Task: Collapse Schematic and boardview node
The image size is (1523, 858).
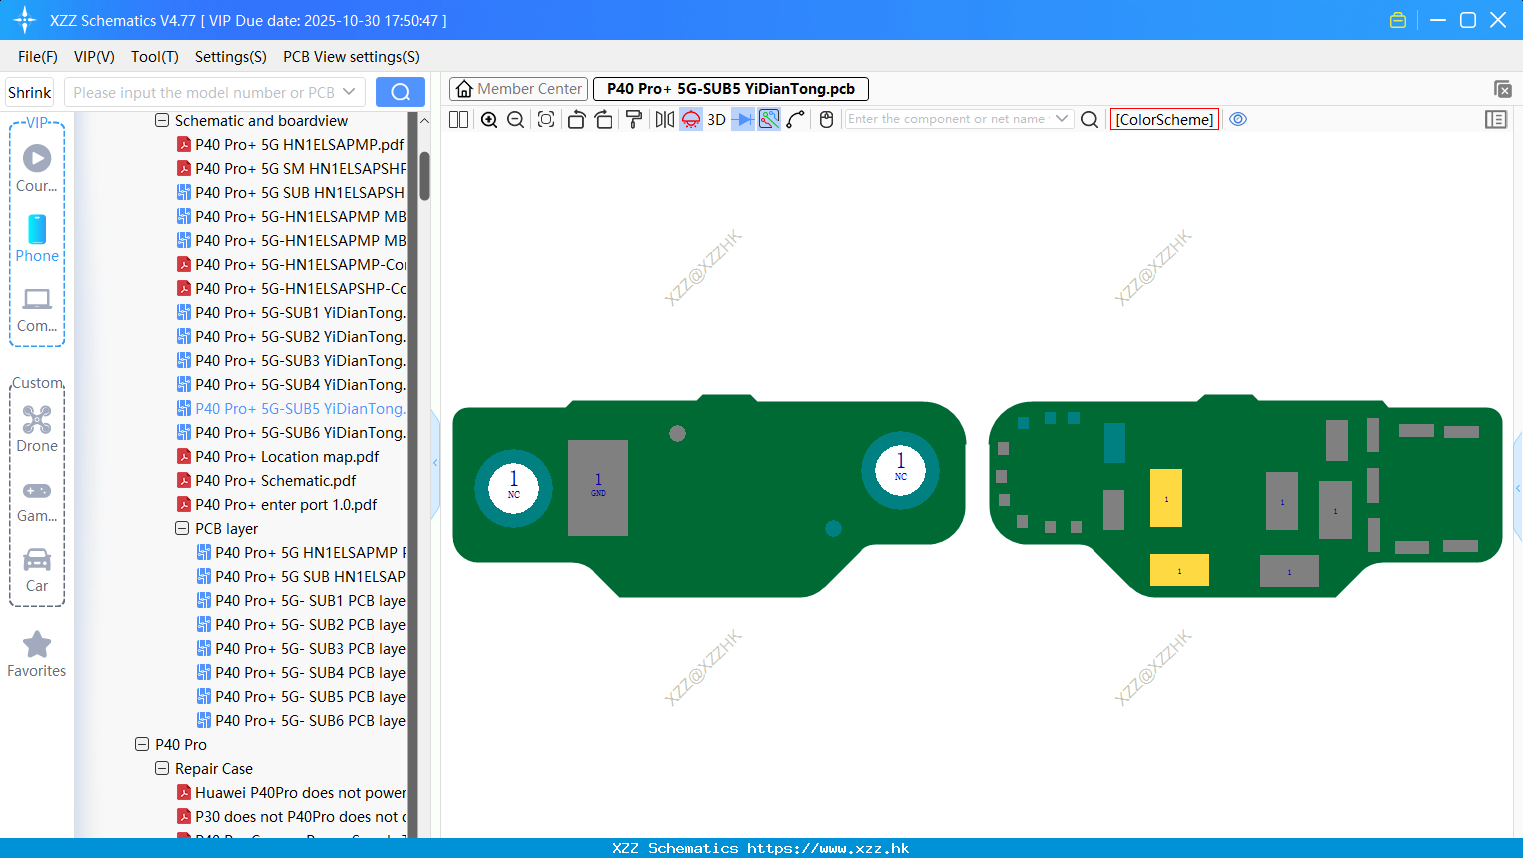Action: click(x=162, y=120)
